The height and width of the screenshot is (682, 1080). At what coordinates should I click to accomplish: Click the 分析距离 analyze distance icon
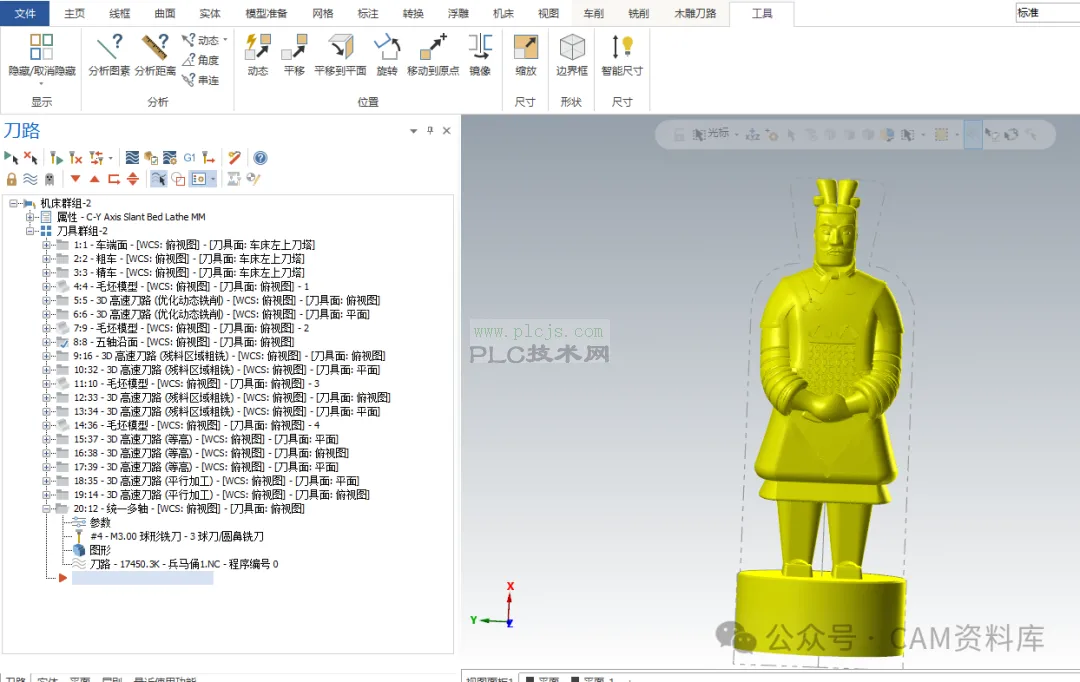click(x=155, y=54)
